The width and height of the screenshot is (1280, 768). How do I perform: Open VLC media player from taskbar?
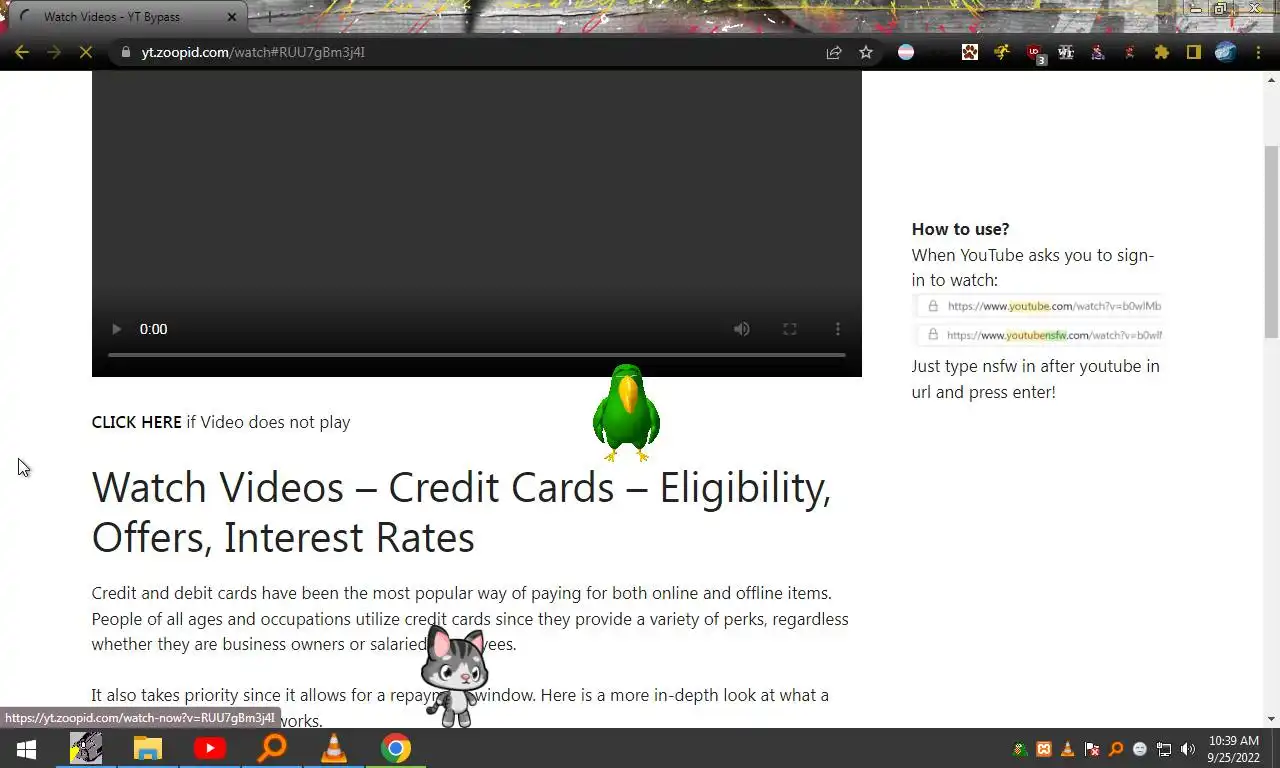coord(334,748)
